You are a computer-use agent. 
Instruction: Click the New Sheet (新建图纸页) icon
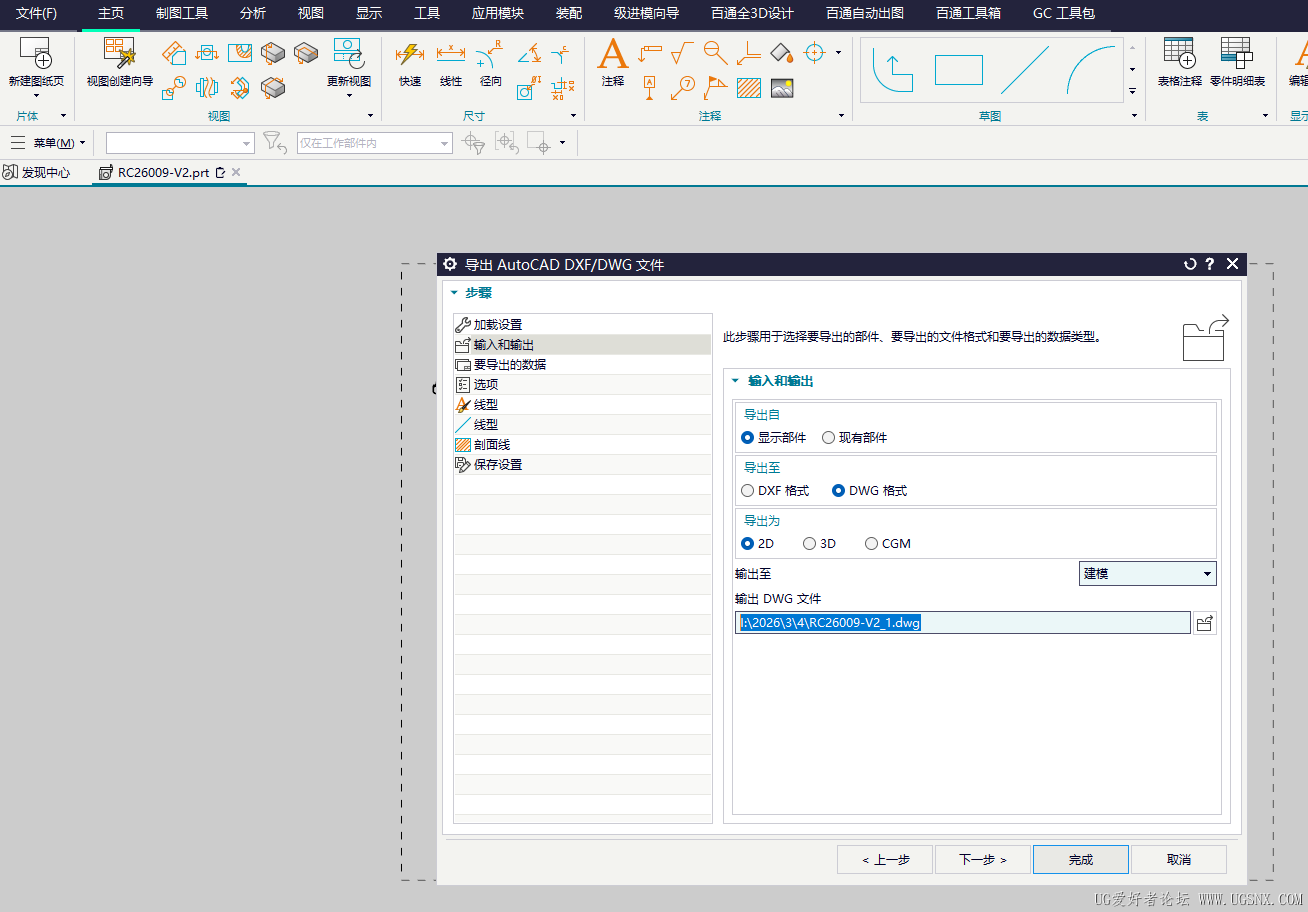35,53
